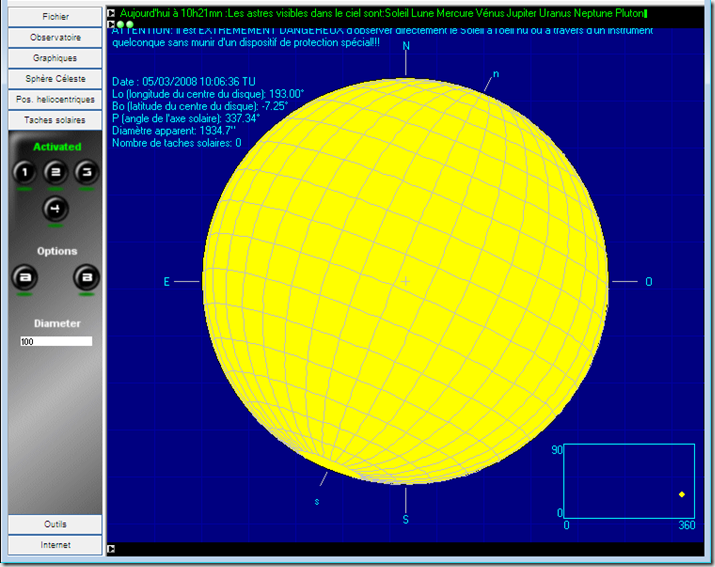This screenshot has width=715, height=567.
Task: Click the 360 axis label on mini chart
Action: pyautogui.click(x=687, y=525)
